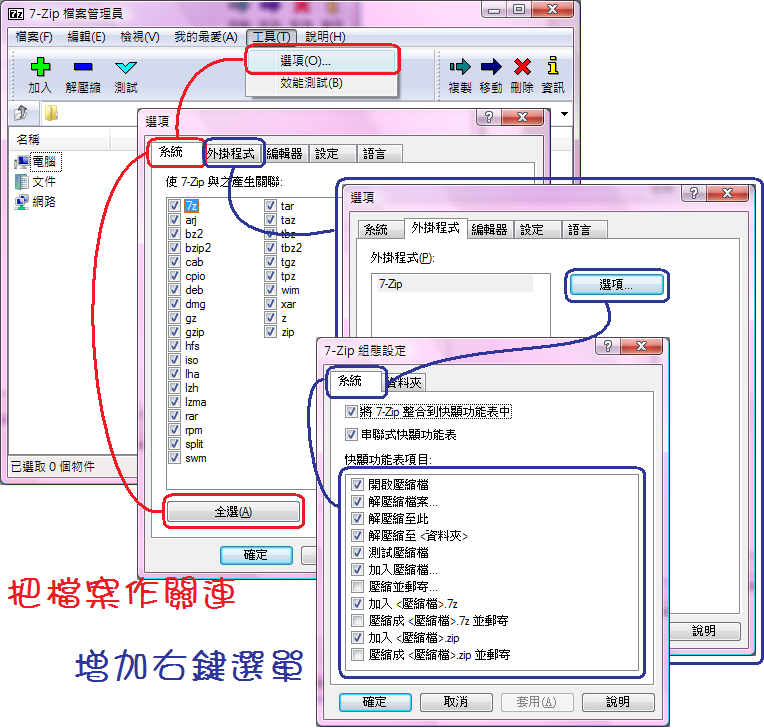This screenshot has height=728, width=764.
Task: Click the 全選(A) select-all button
Action: tap(233, 512)
